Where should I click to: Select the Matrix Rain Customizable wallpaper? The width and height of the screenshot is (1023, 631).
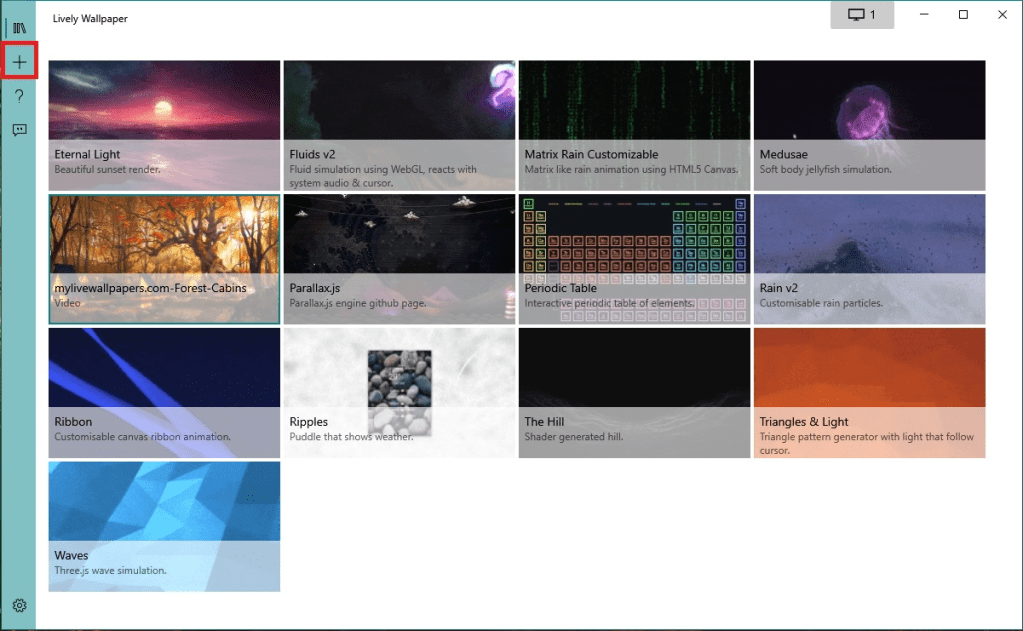[x=633, y=122]
